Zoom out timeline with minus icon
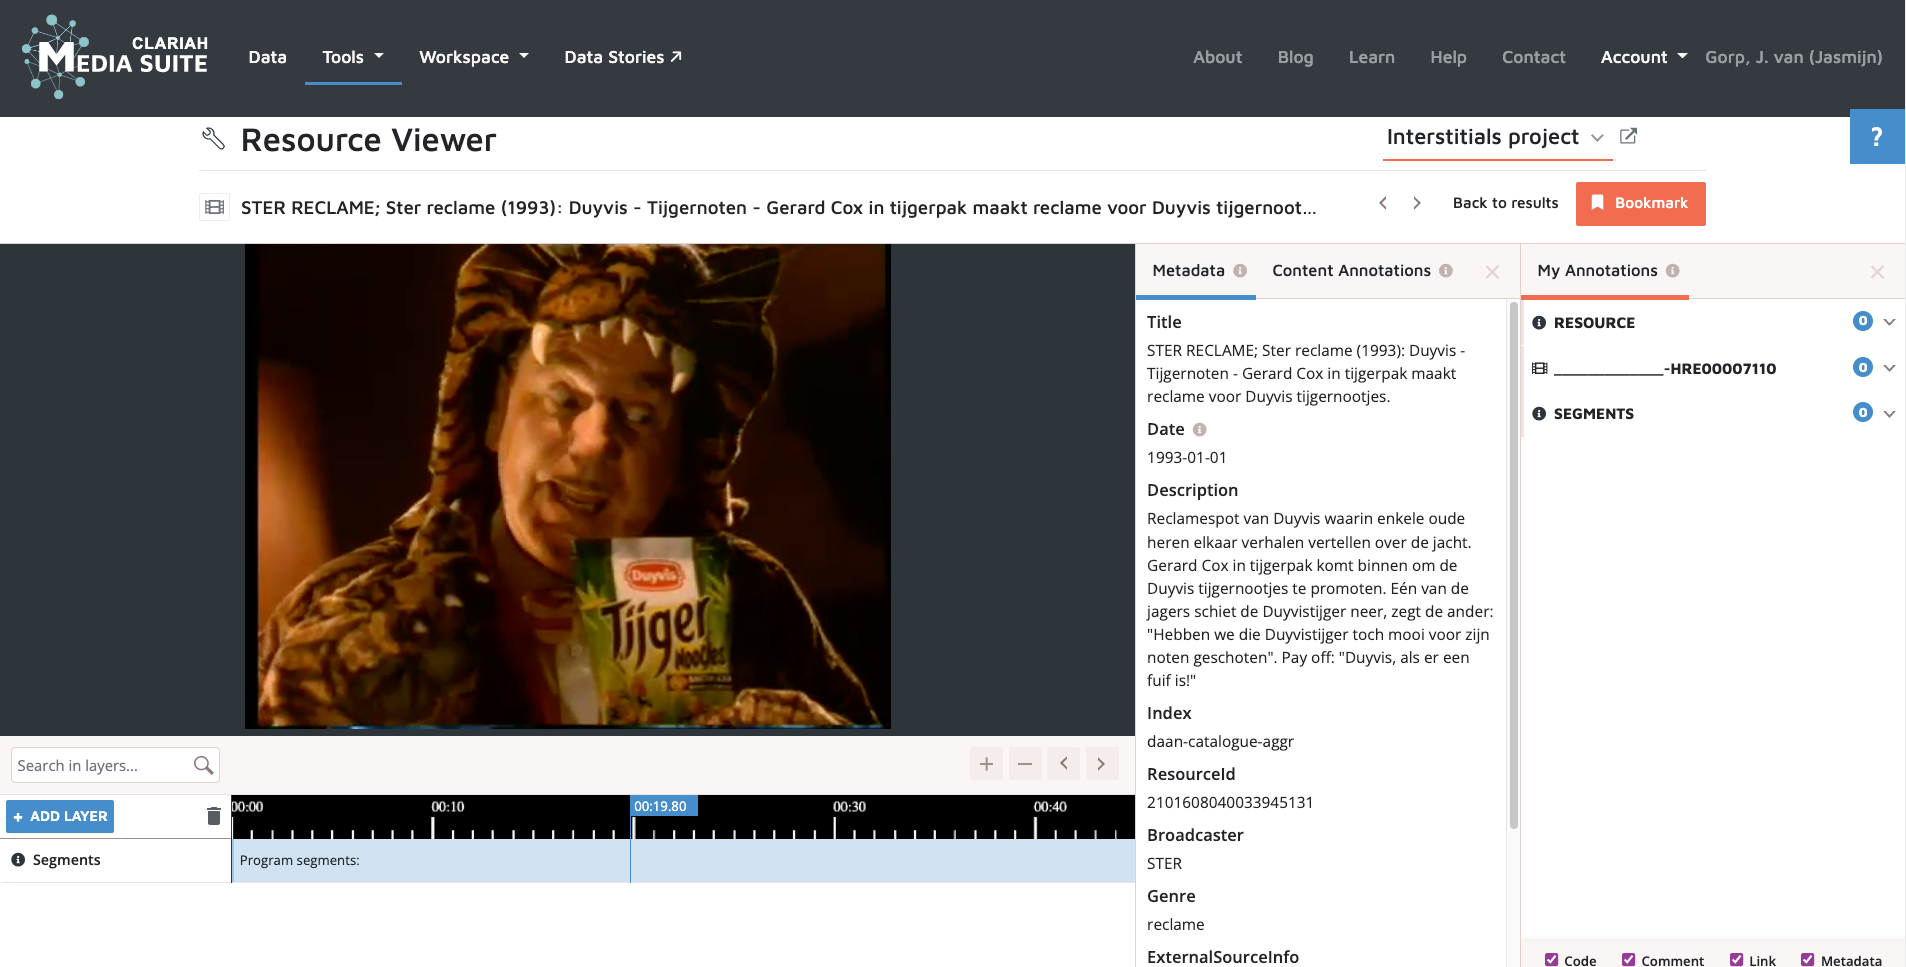The image size is (1906, 967). 1025,764
